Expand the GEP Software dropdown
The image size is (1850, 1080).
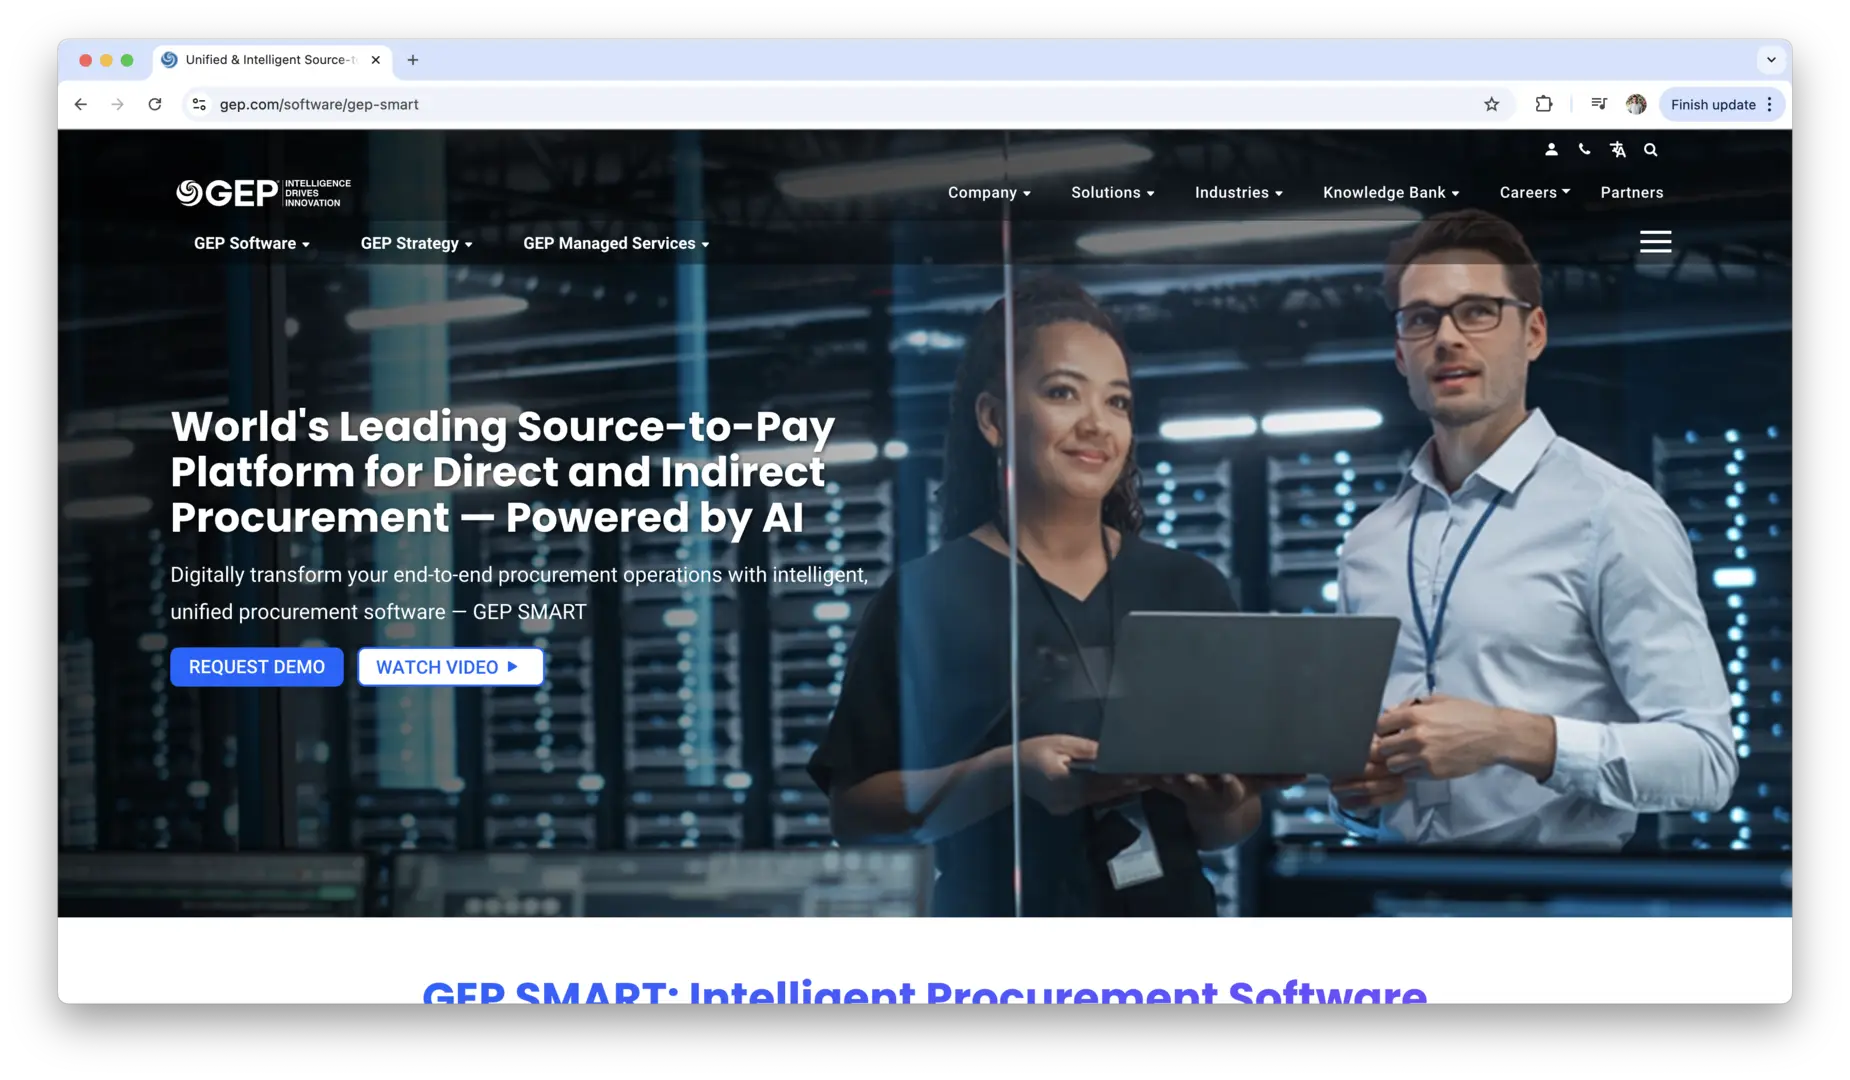pyautogui.click(x=251, y=243)
